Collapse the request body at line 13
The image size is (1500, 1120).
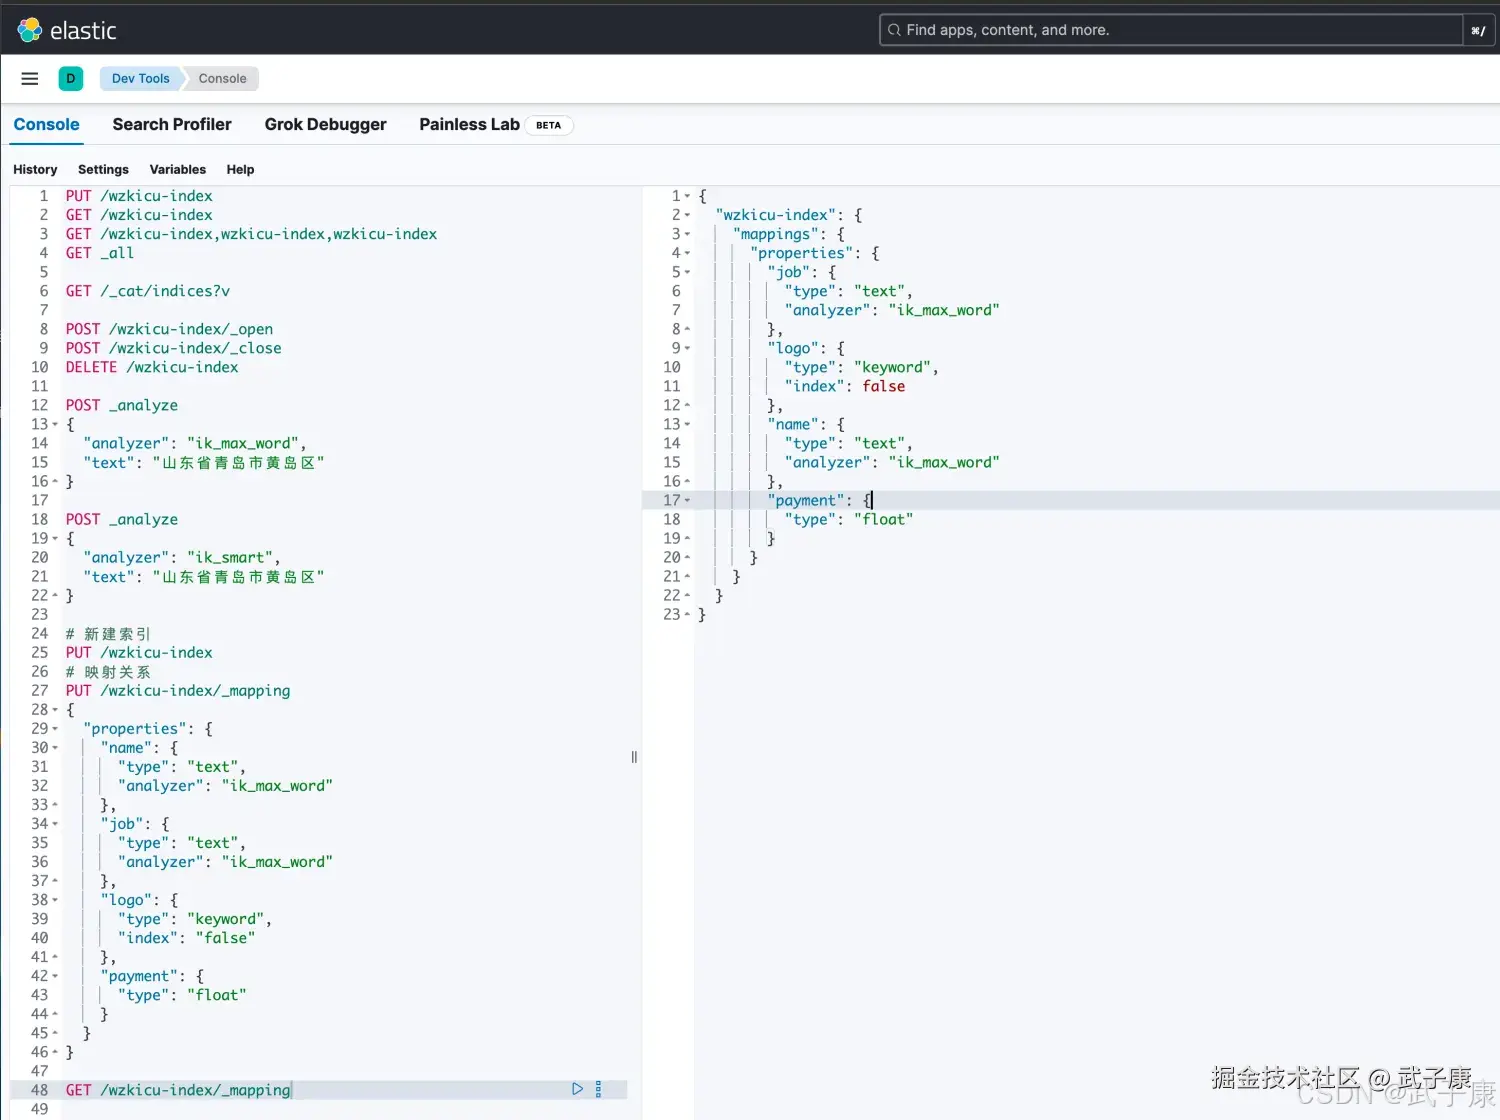tap(55, 425)
